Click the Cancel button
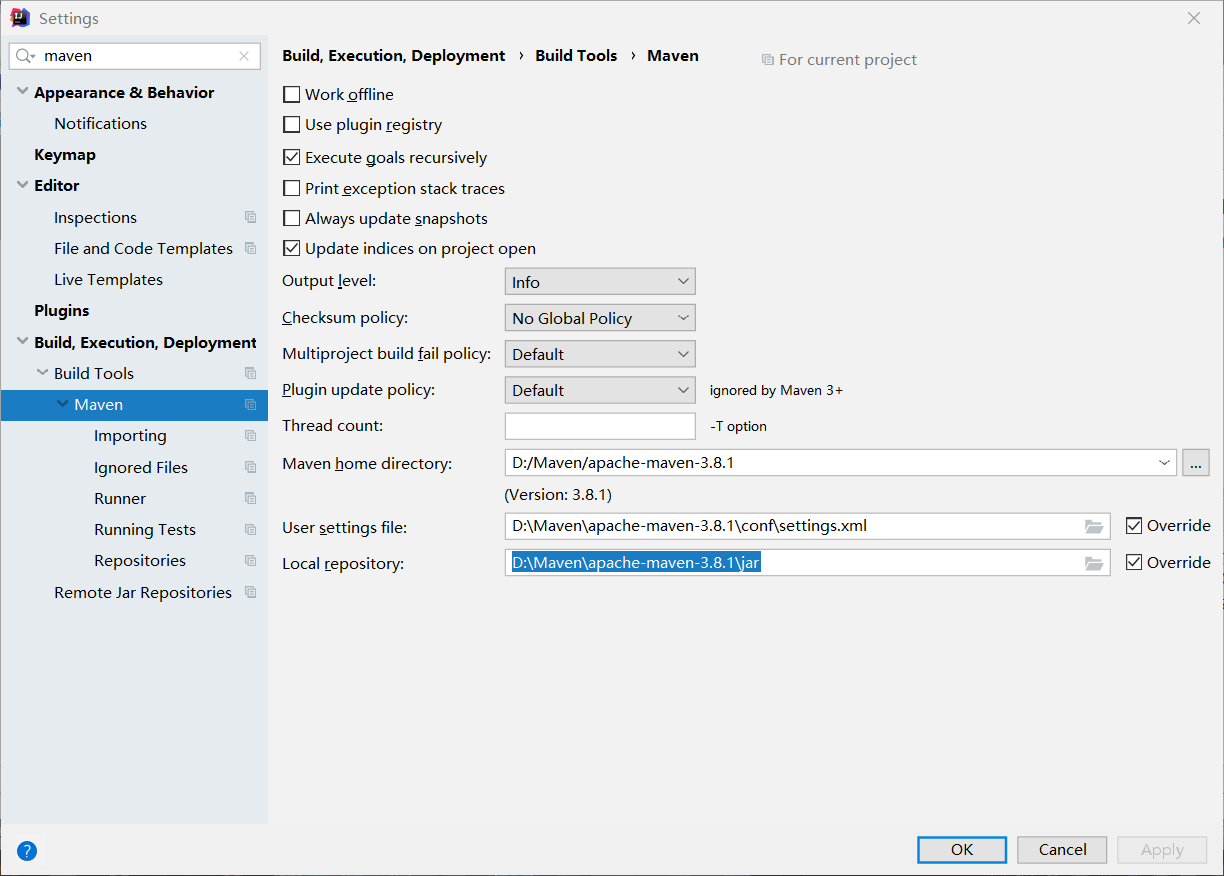1224x876 pixels. tap(1062, 850)
